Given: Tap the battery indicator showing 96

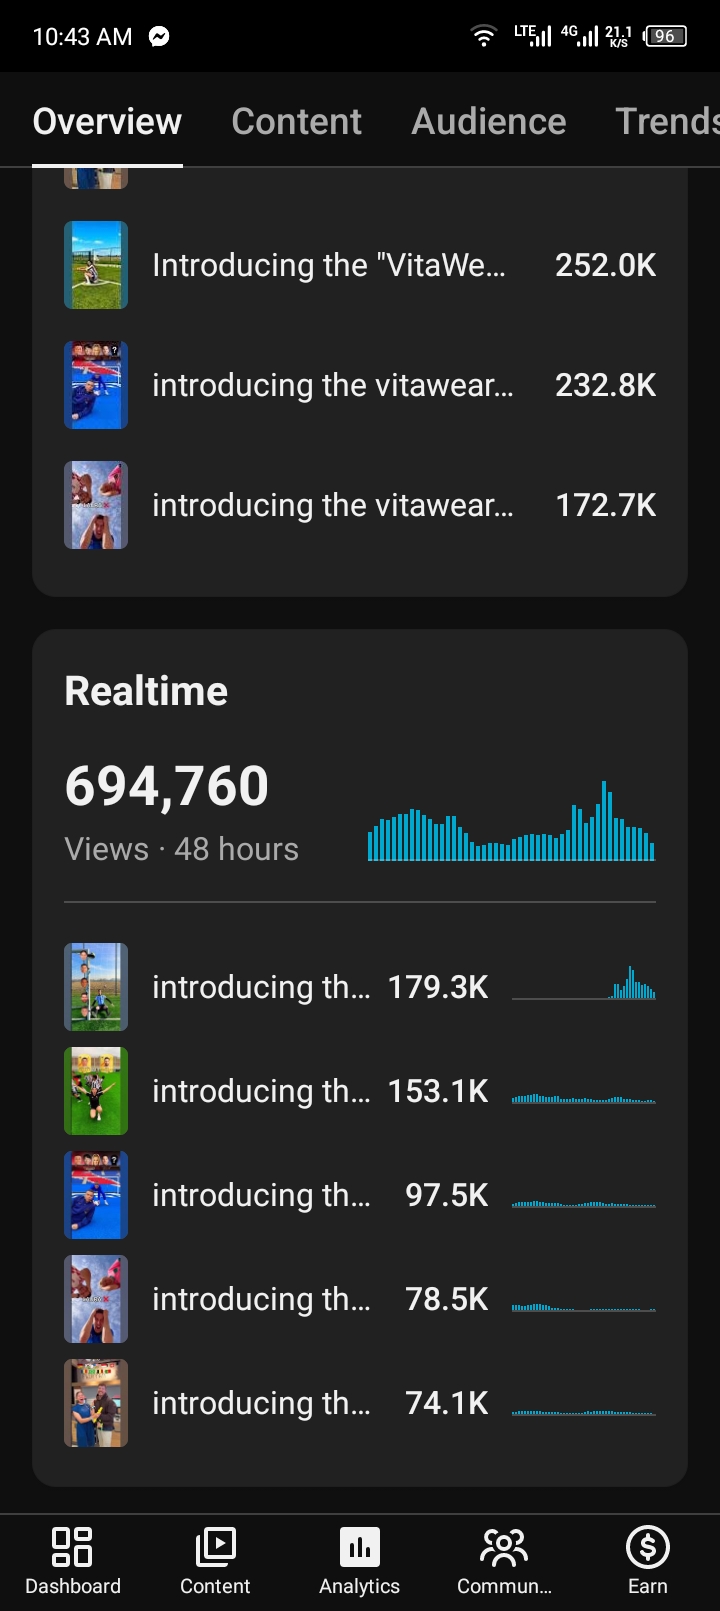Looking at the screenshot, I should coord(665,36).
